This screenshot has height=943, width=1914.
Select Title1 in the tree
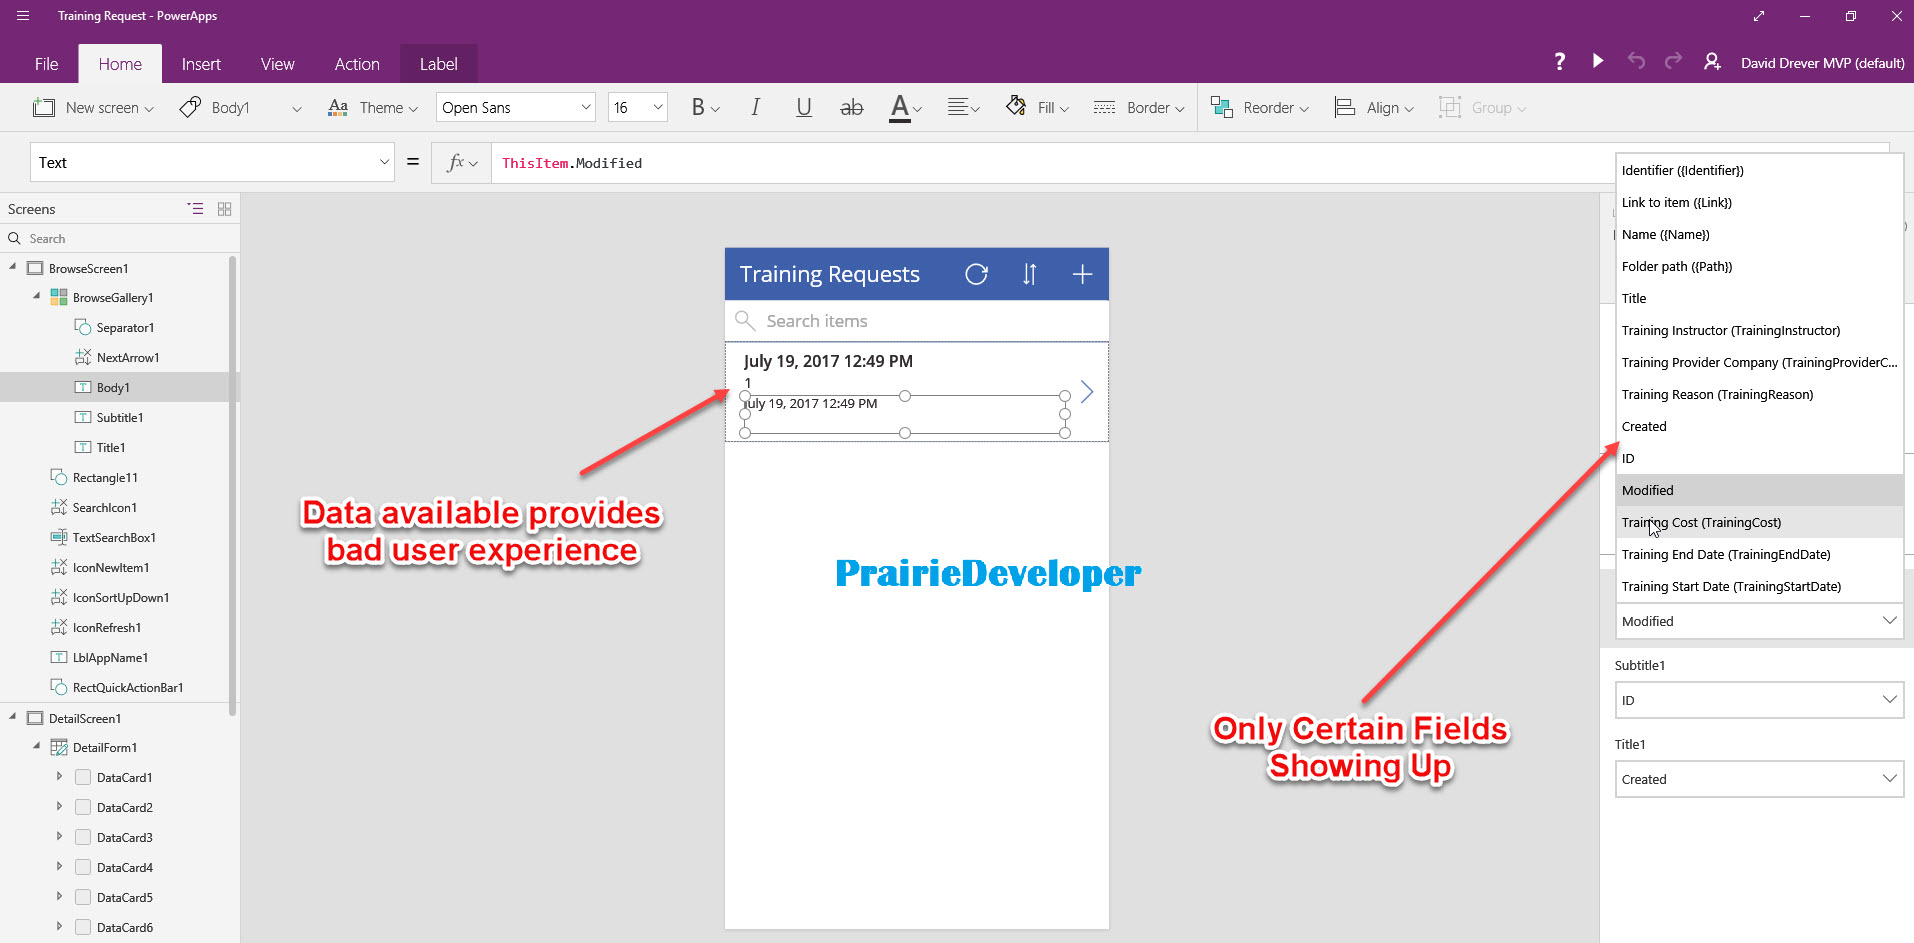coord(111,447)
